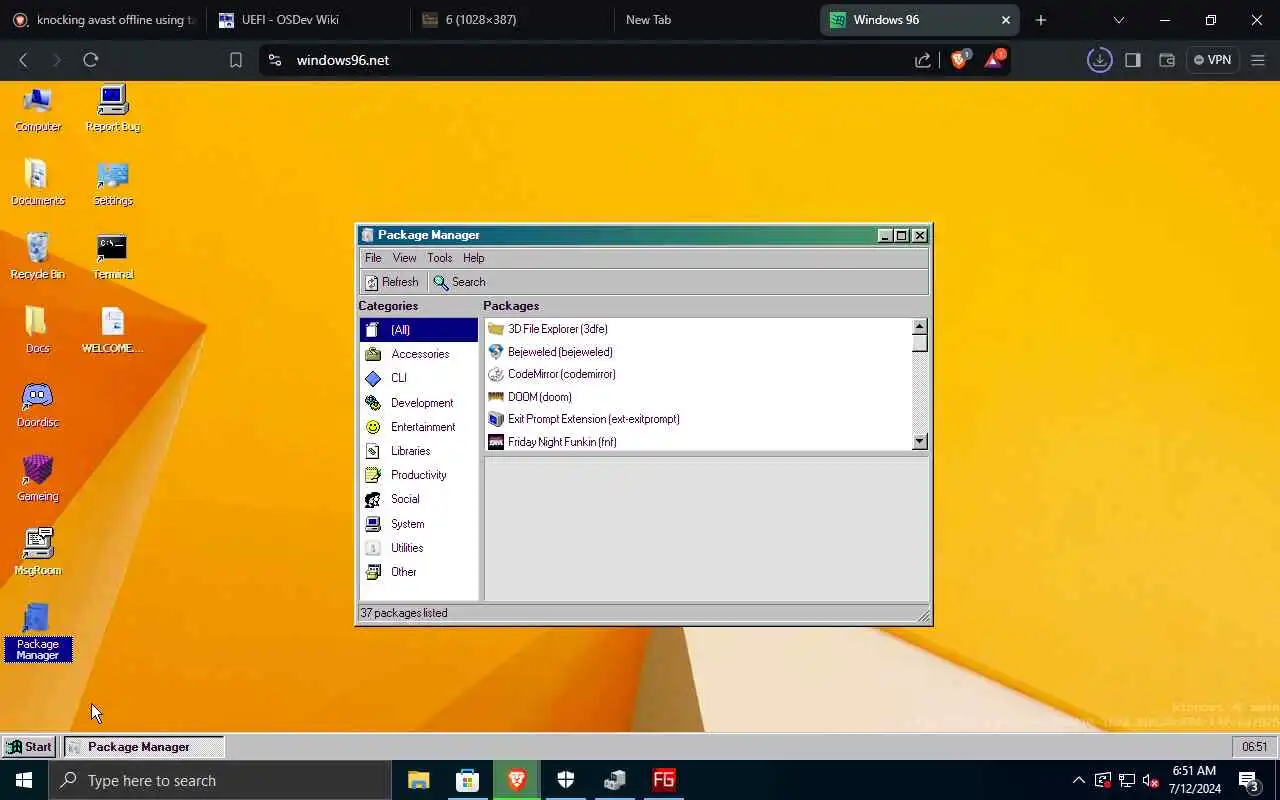Switch to the 6 (1028×387) tab
Screen dimensions: 1280x800
(511, 20)
